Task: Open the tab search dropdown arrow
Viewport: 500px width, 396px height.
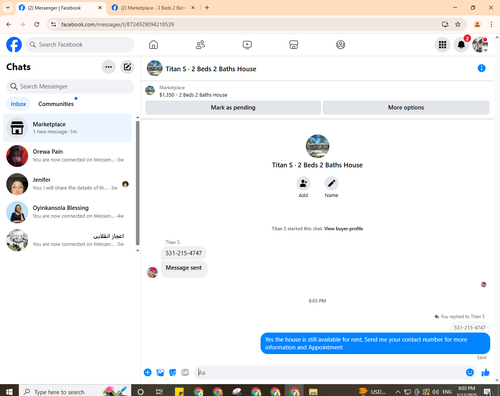Action: click(x=8, y=8)
